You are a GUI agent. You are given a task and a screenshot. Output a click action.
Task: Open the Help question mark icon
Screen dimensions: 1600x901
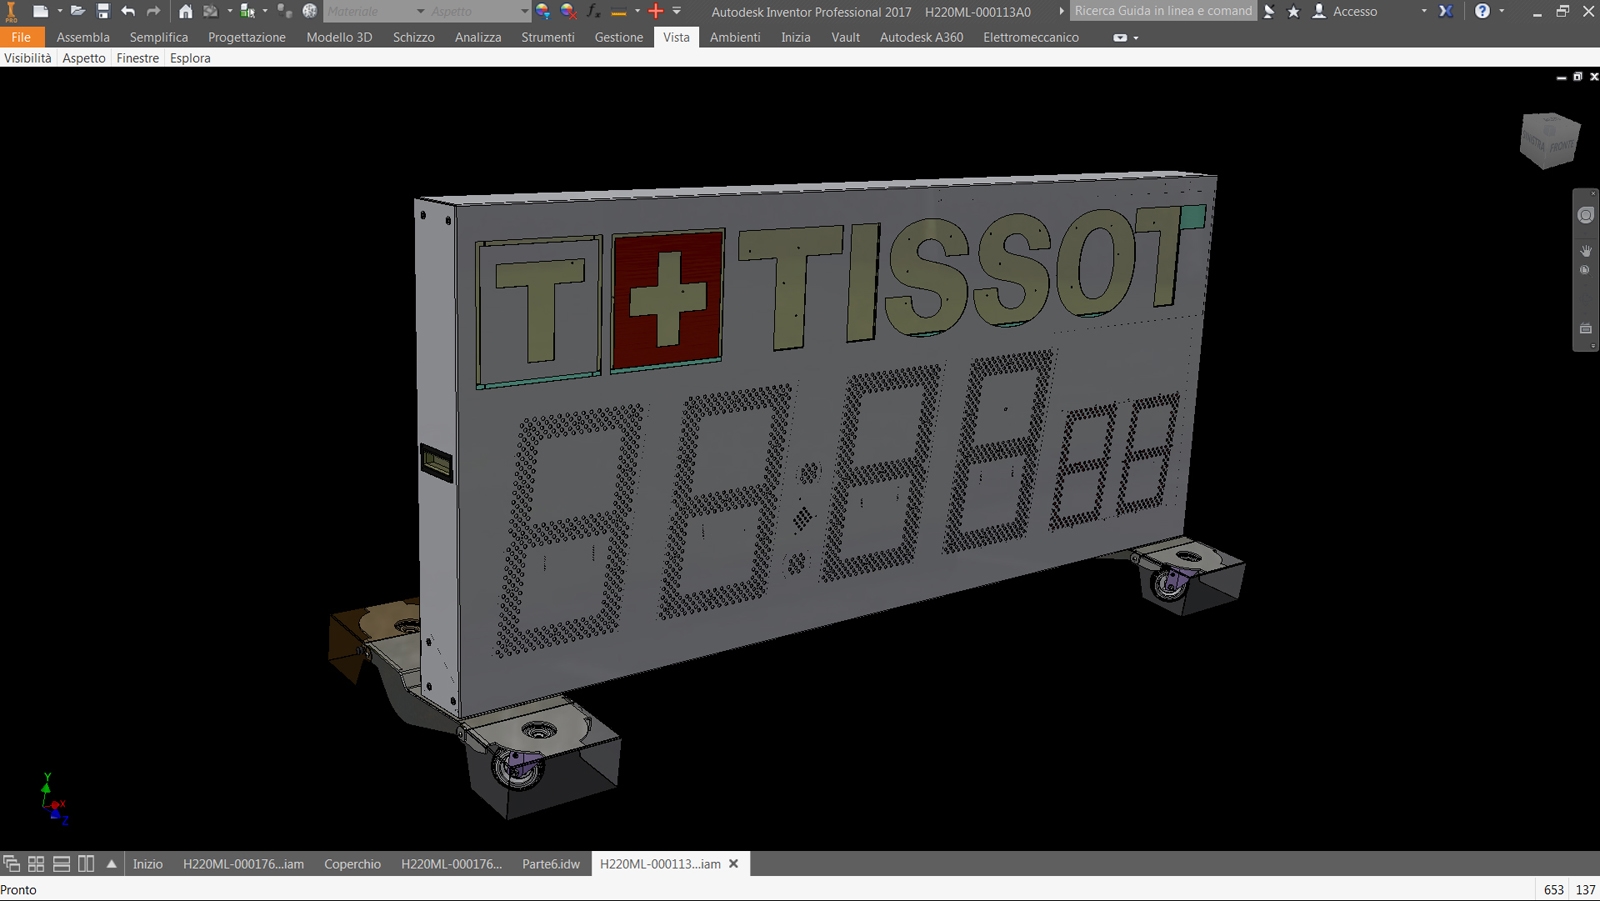point(1482,11)
